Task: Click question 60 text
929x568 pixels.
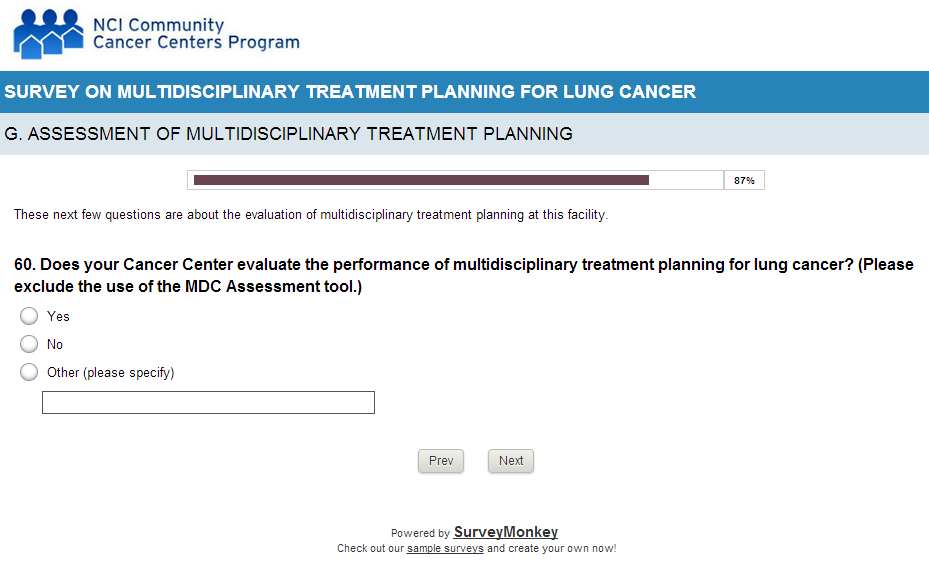Action: tap(463, 275)
